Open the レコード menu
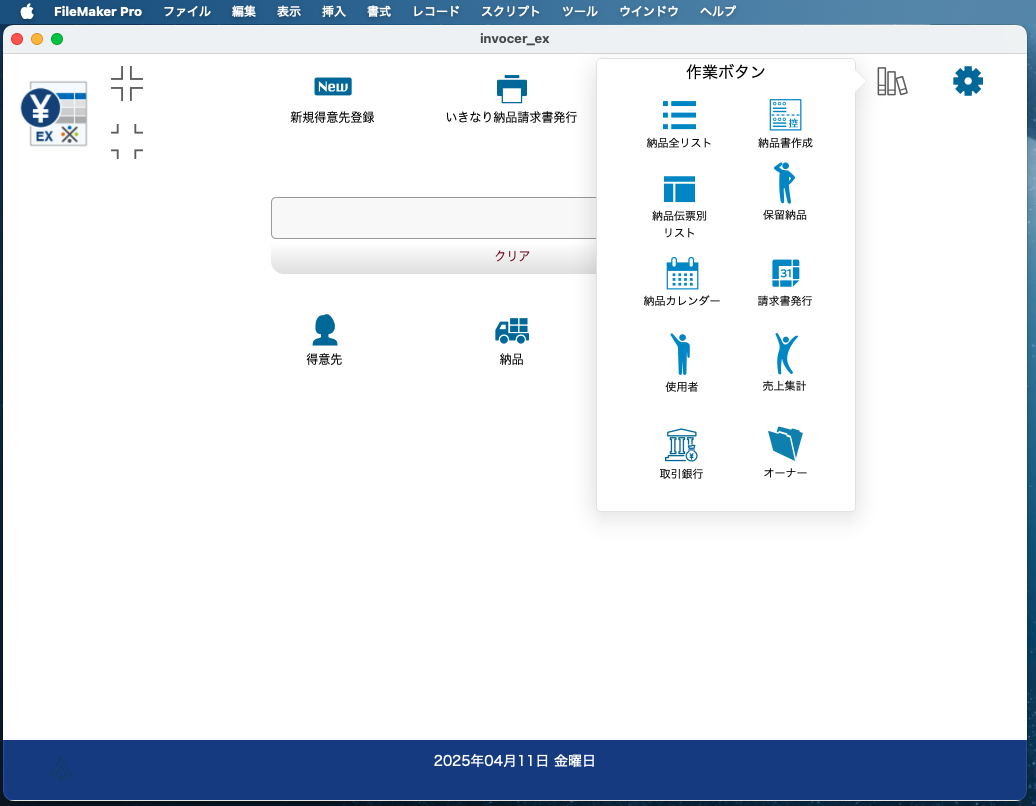Image resolution: width=1036 pixels, height=806 pixels. coord(436,12)
